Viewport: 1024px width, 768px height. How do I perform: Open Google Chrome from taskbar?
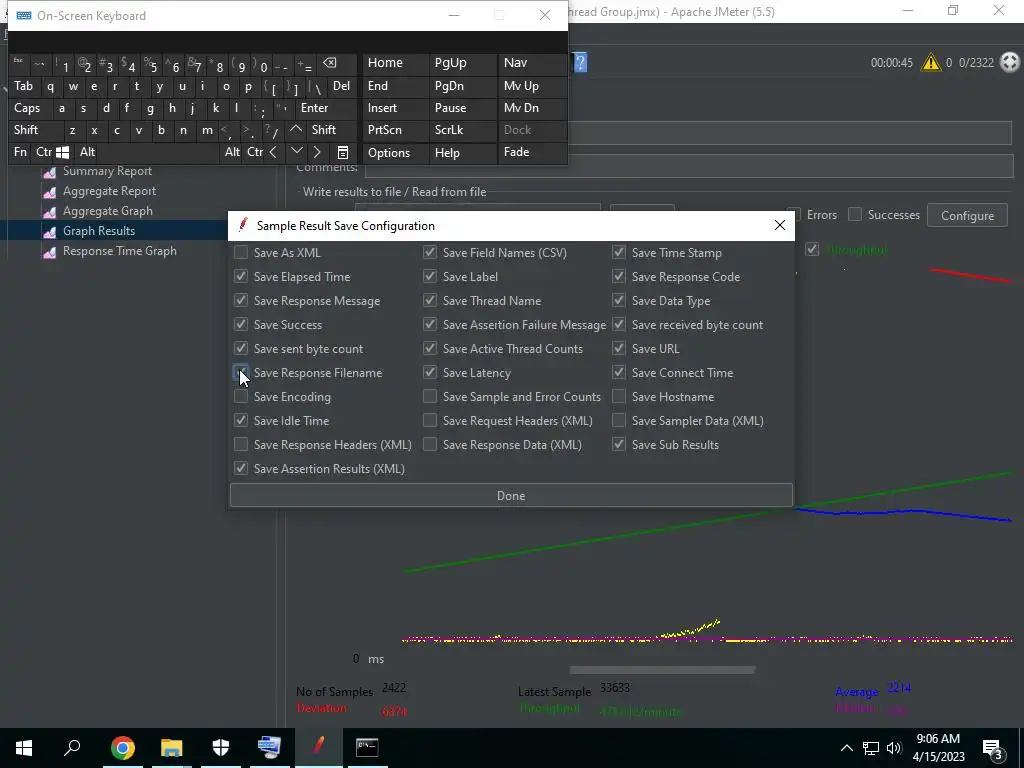coord(122,748)
